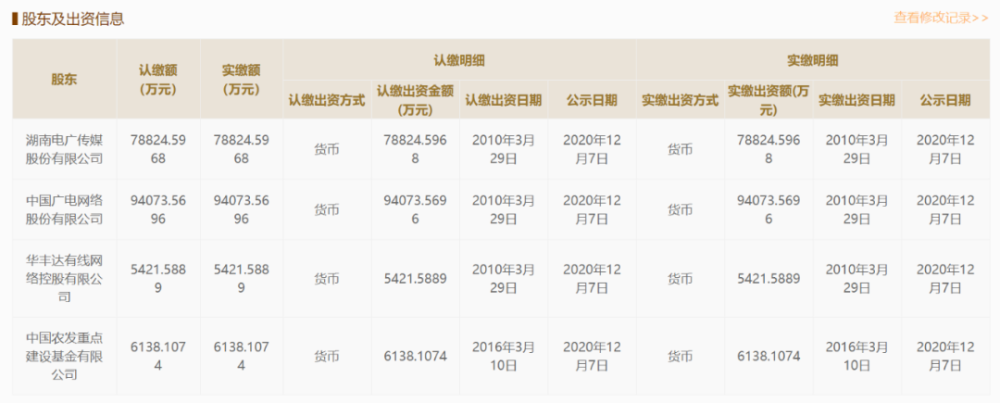Click 实缴额 6138.1074 in the 中国农发 row
The image size is (1000, 403).
pos(241,356)
